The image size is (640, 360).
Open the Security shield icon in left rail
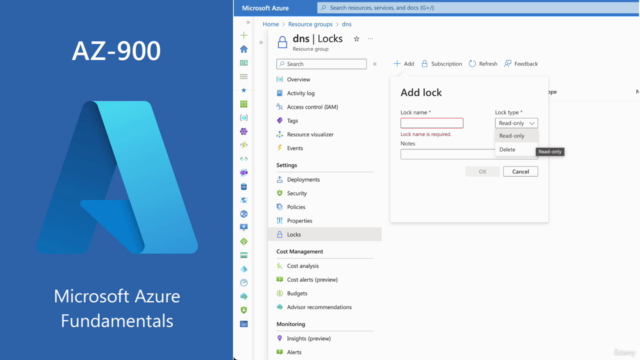tap(244, 310)
